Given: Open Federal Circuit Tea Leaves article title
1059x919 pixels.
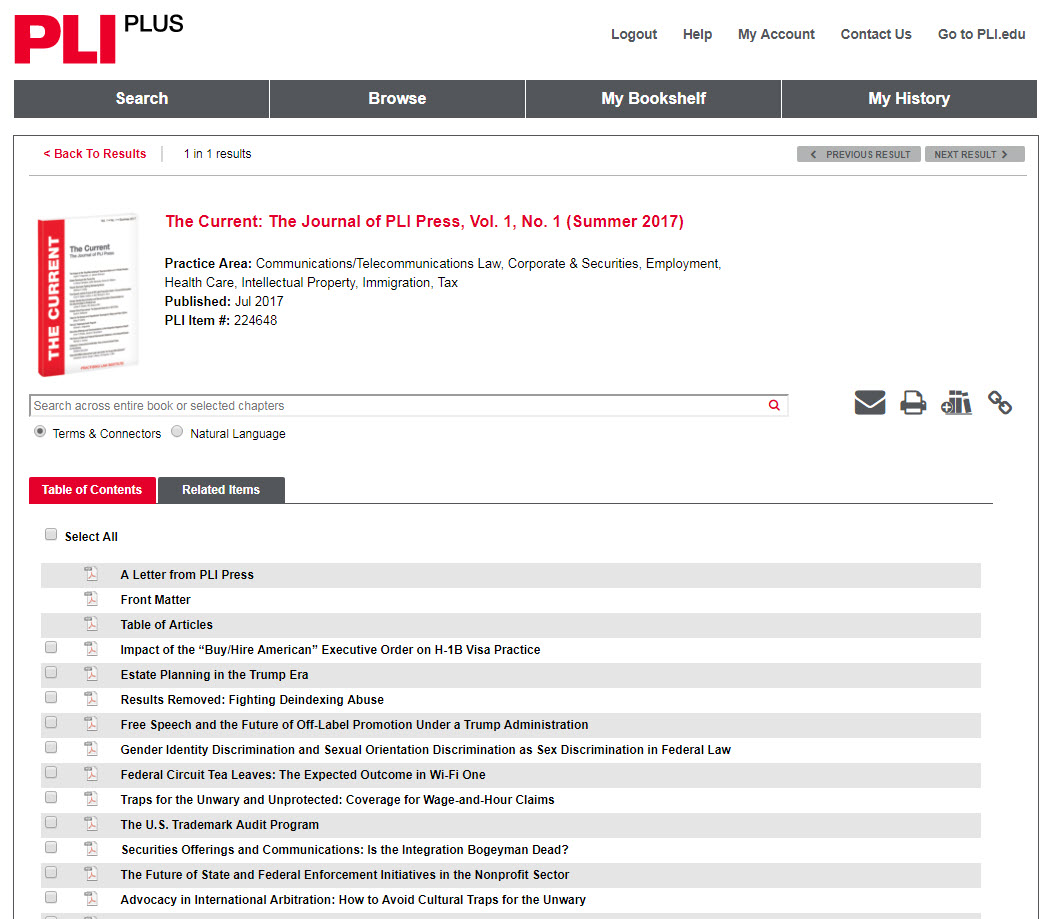Looking at the screenshot, I should [303, 774].
